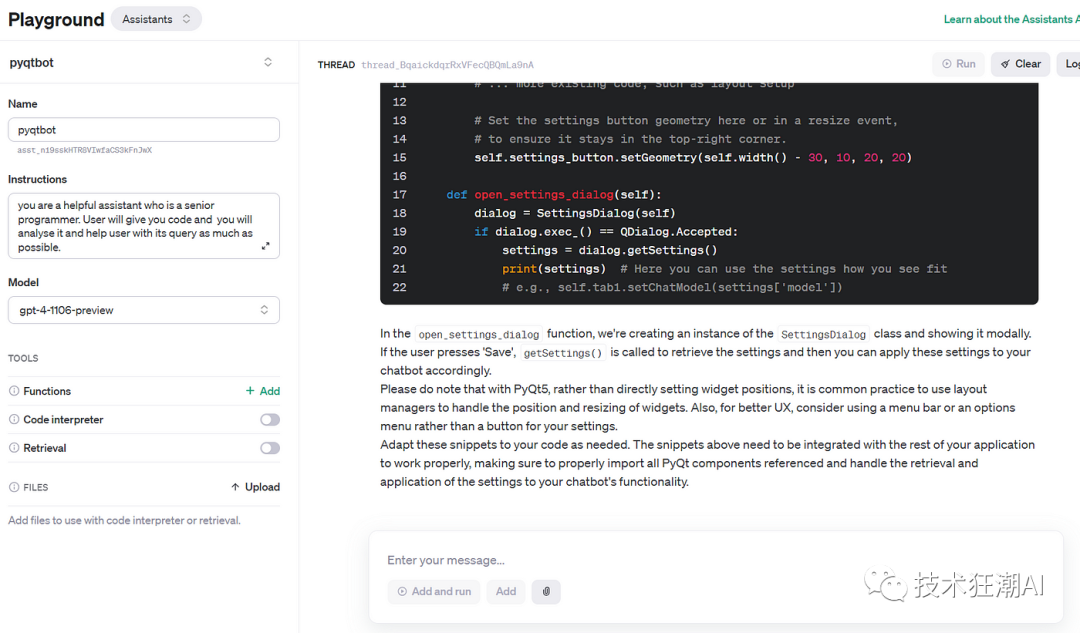Click the info icon next to Code interpreter
The width and height of the screenshot is (1080, 633).
click(14, 419)
